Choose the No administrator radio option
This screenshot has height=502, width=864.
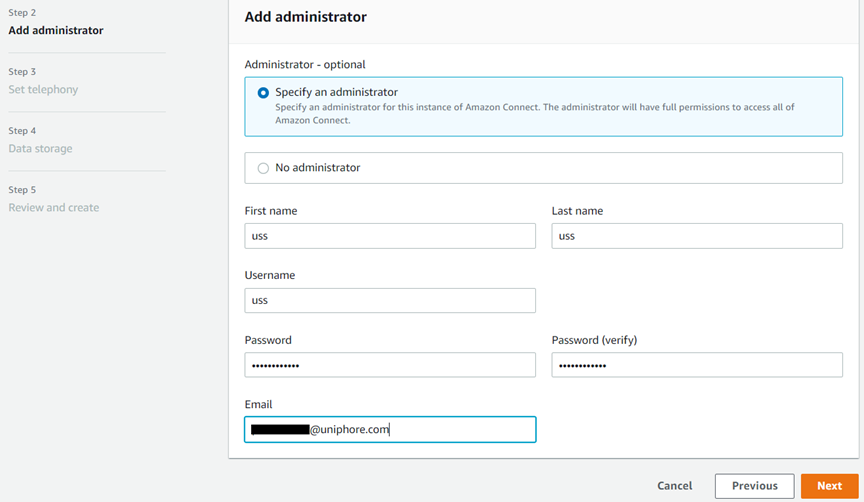(x=263, y=168)
